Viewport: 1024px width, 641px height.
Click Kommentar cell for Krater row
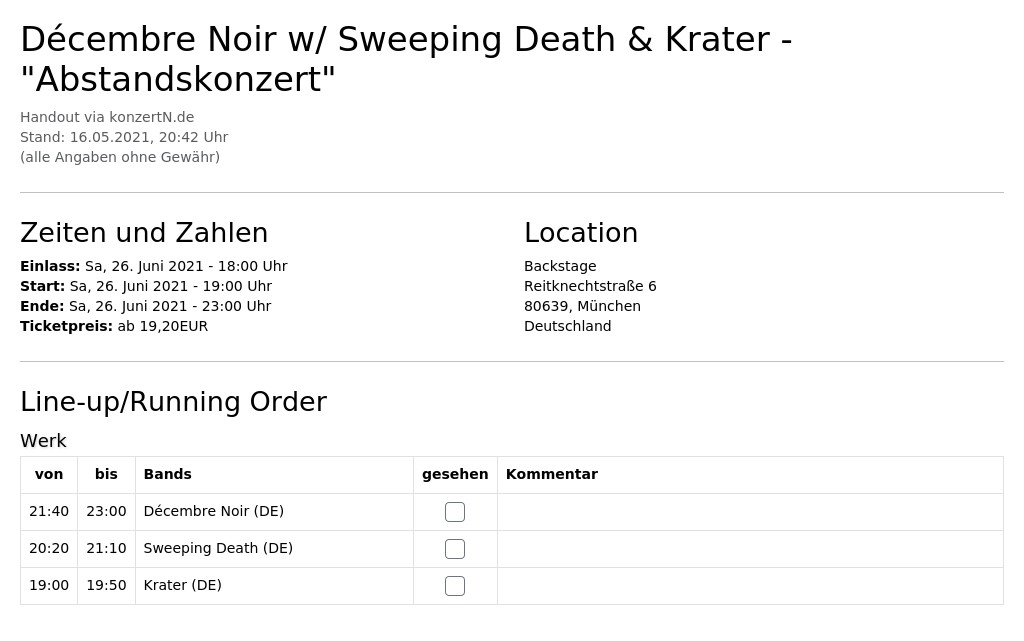750,586
